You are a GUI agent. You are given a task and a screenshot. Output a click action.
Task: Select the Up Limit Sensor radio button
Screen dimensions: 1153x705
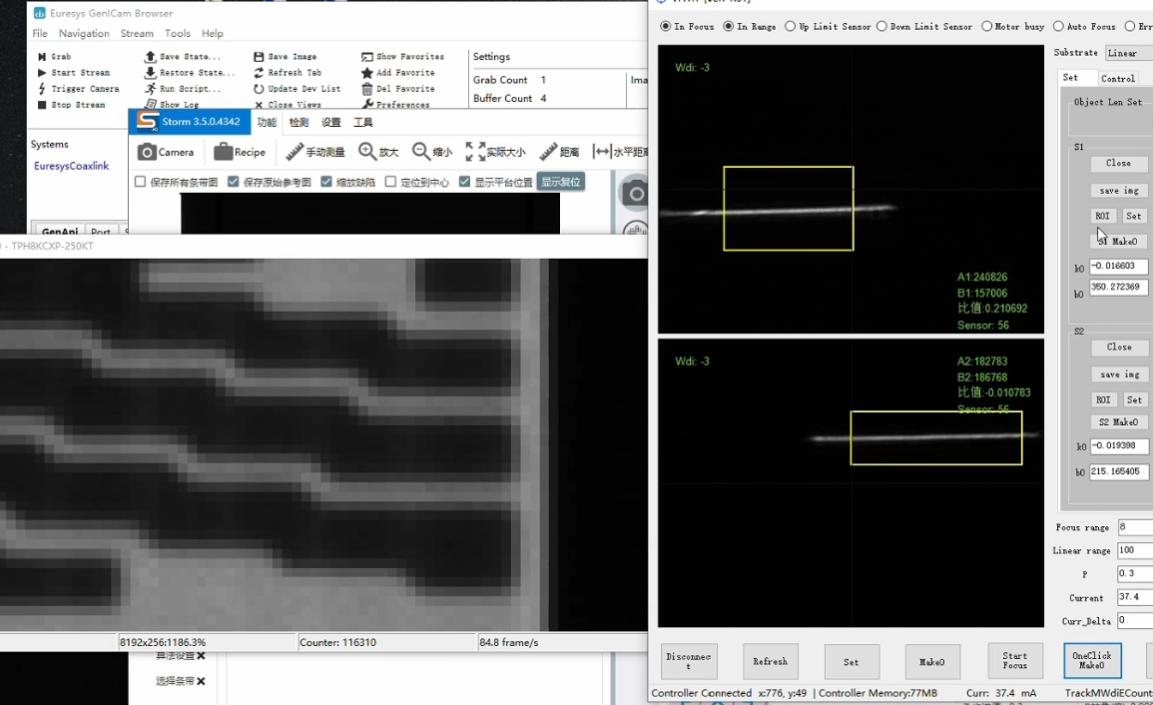(790, 26)
